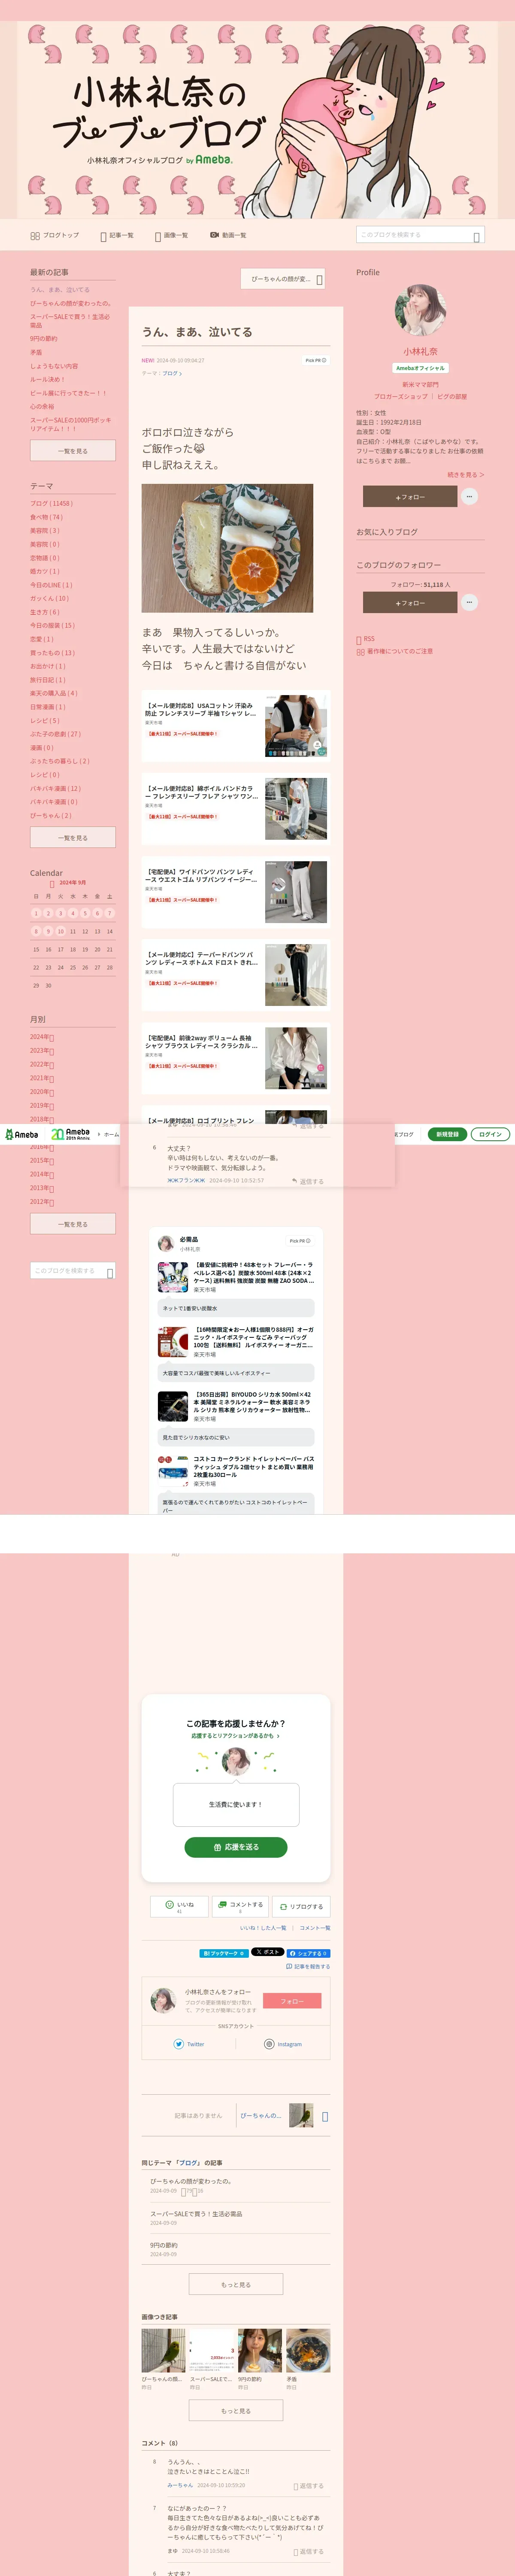Expand the 2015年 monthly archive
Viewport: 515px width, 2576px height.
[x=42, y=1160]
